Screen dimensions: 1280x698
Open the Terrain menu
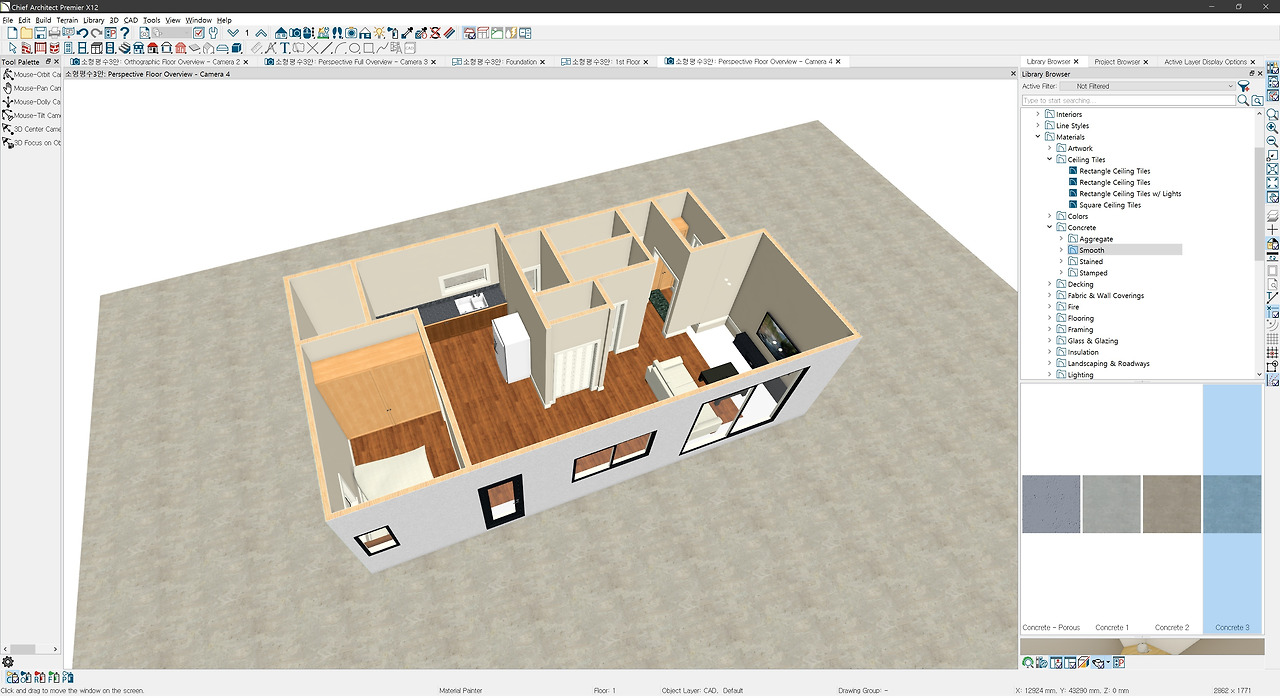[67, 20]
